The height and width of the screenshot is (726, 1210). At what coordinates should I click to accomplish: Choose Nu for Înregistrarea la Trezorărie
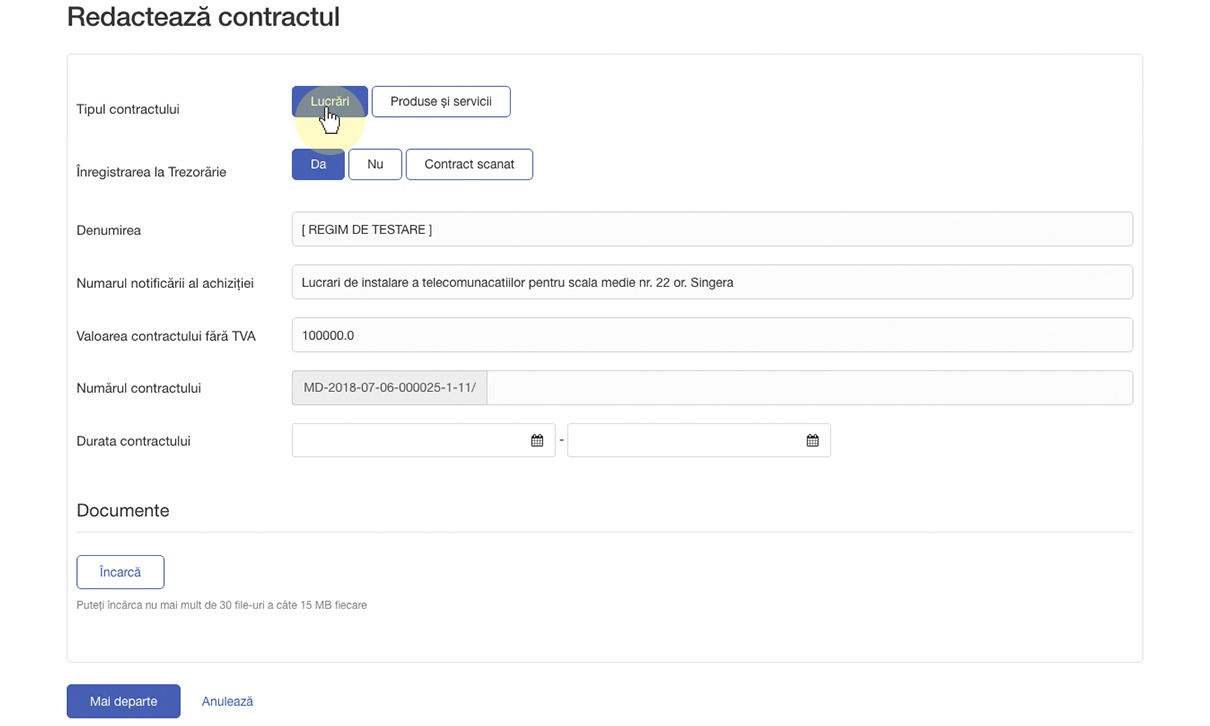(x=375, y=164)
